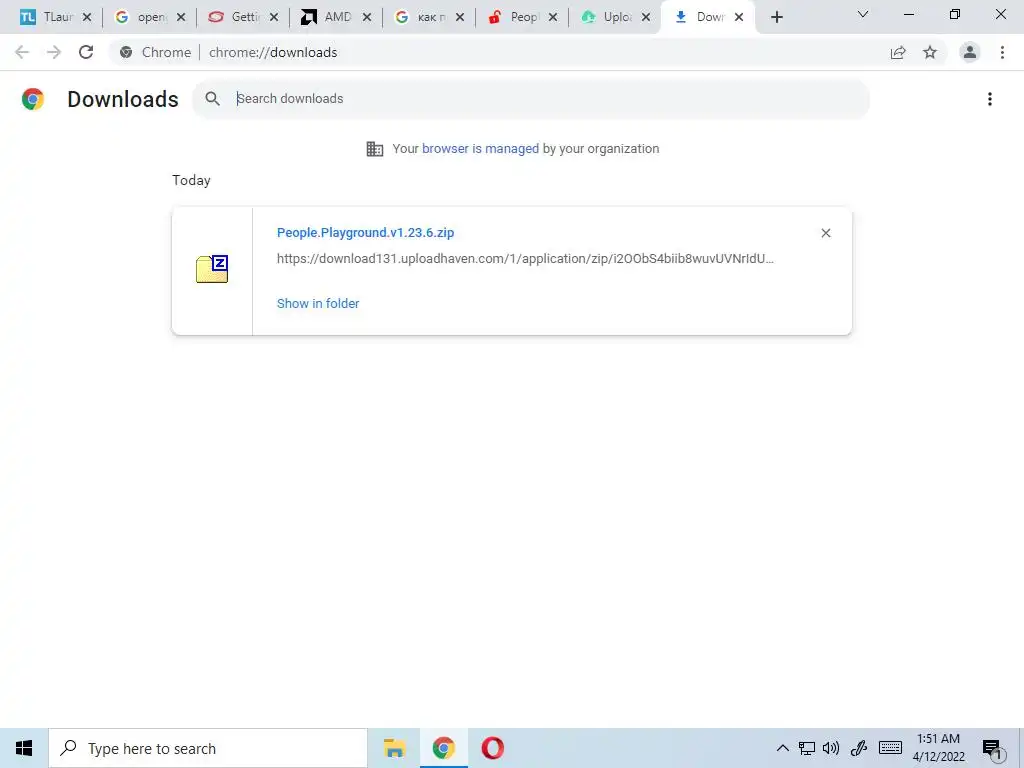The width and height of the screenshot is (1024, 768).
Task: Open the touch keyboard icon
Action: [x=890, y=748]
